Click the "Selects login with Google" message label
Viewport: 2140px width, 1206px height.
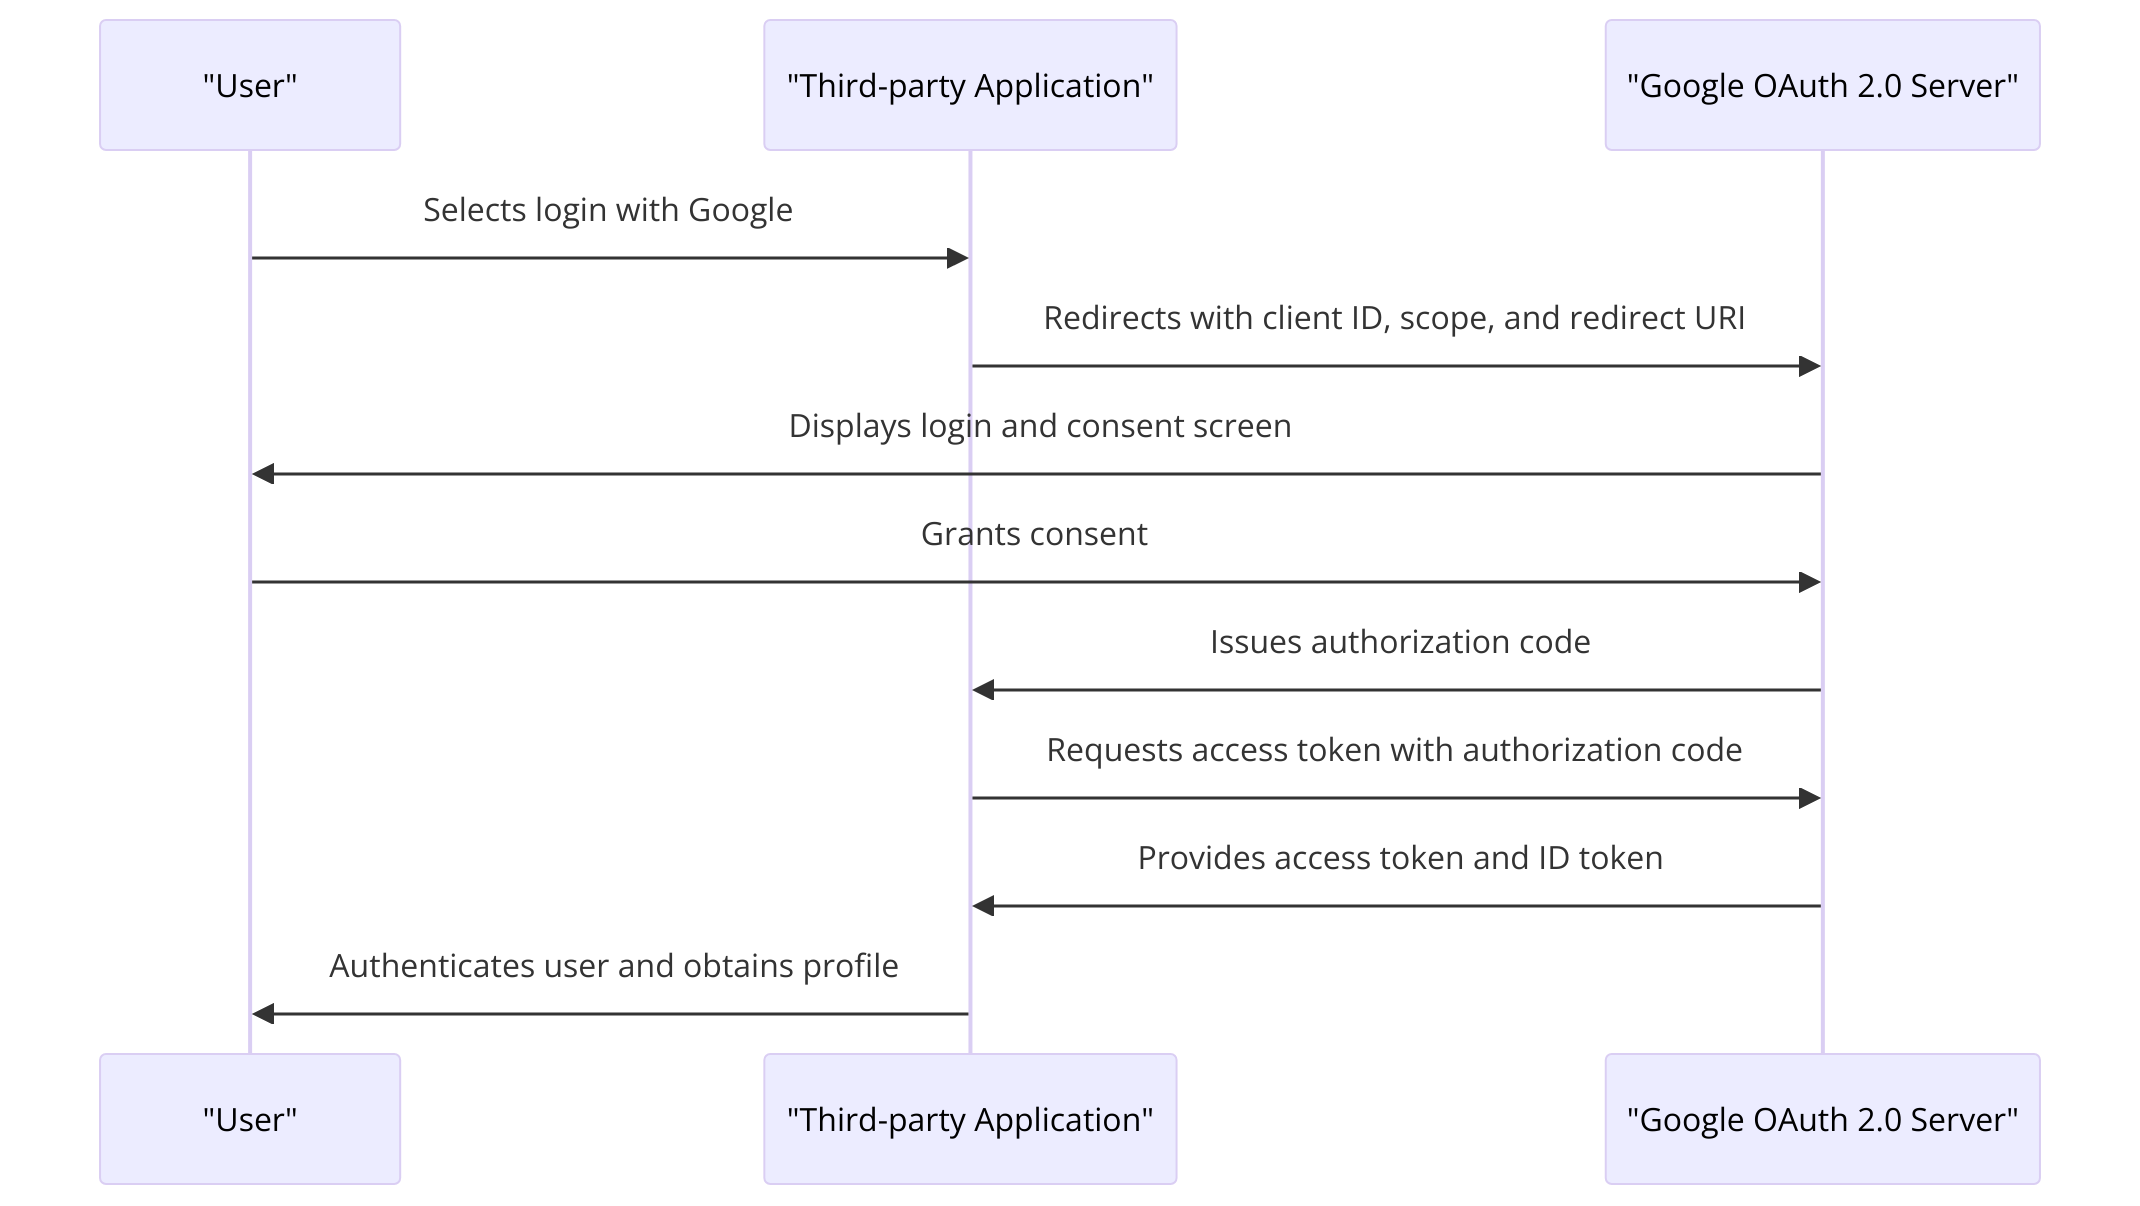pyautogui.click(x=608, y=210)
